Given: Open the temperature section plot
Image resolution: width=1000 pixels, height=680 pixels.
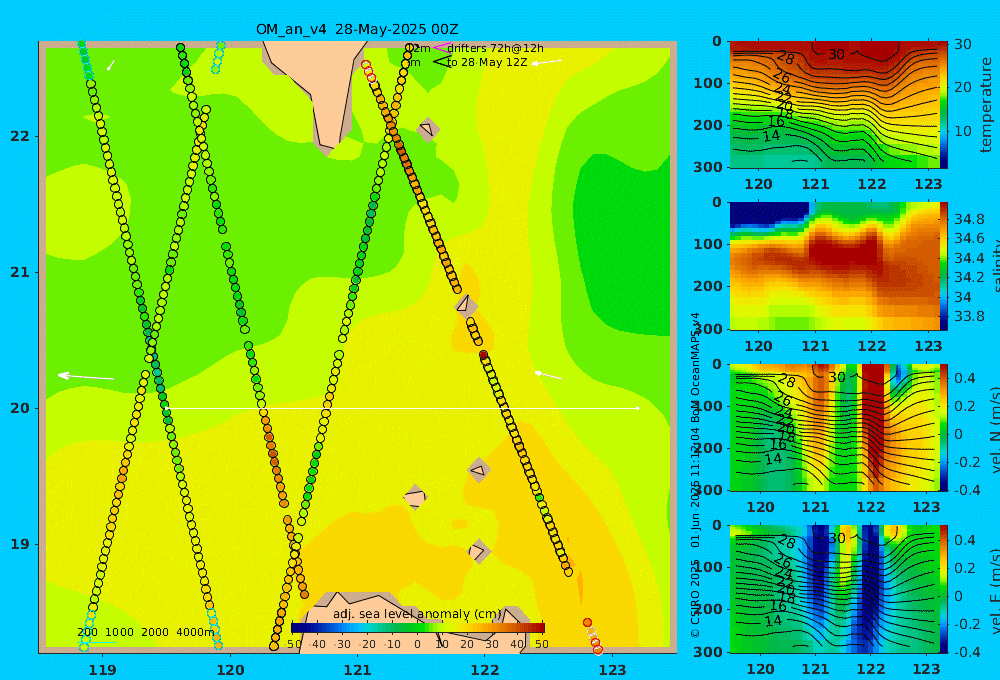Looking at the screenshot, I should 835,105.
